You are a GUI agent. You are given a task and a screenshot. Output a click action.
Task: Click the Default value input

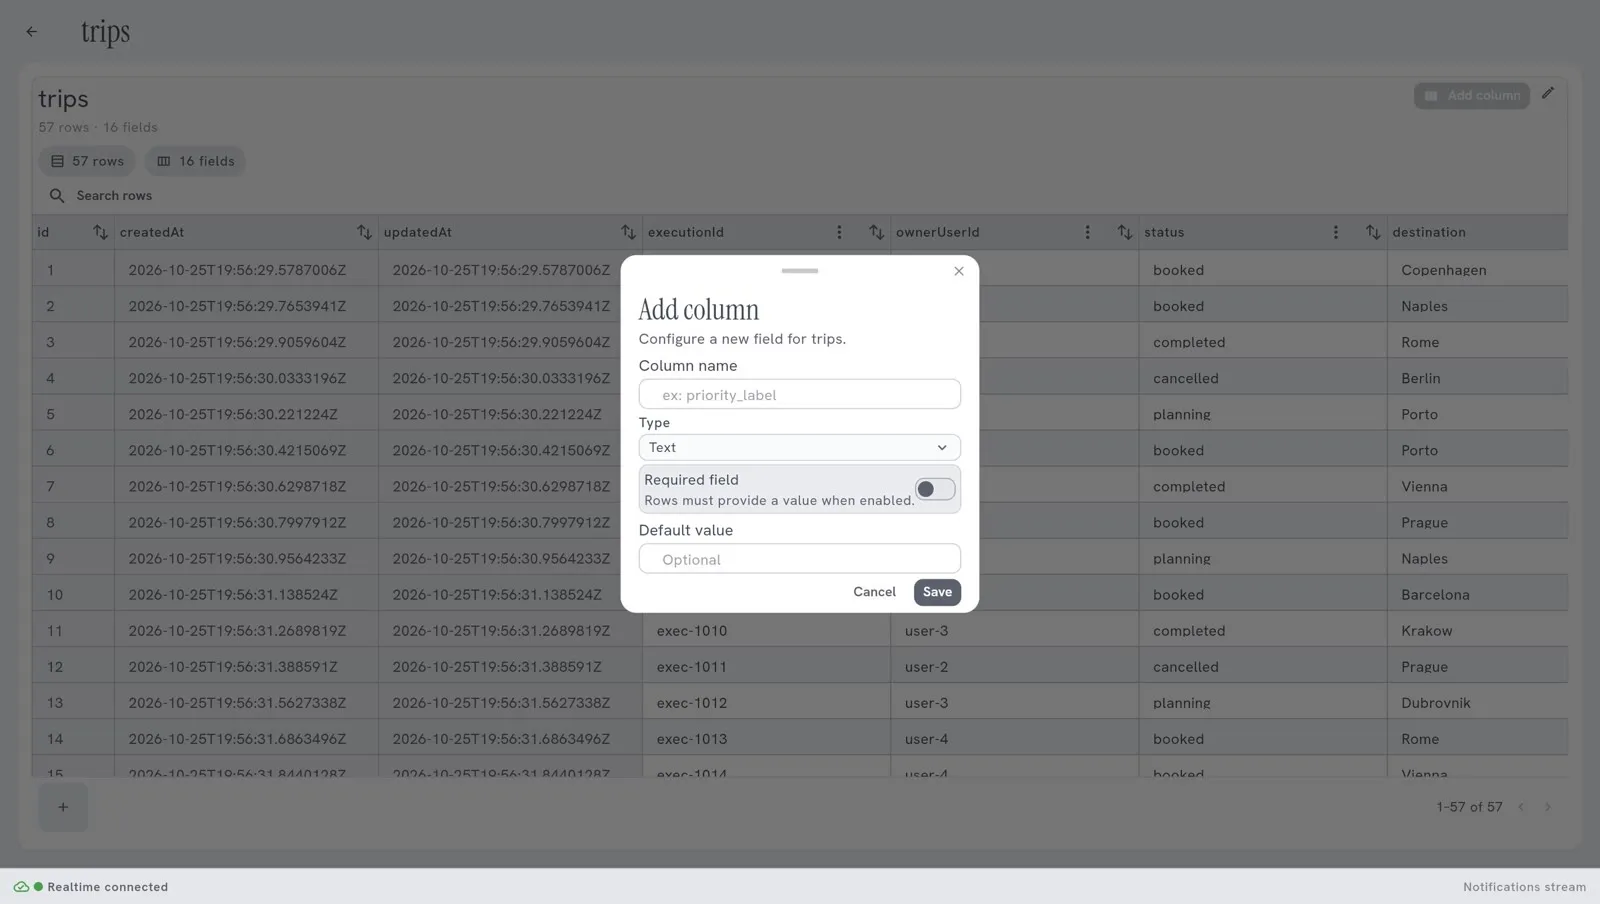point(800,559)
